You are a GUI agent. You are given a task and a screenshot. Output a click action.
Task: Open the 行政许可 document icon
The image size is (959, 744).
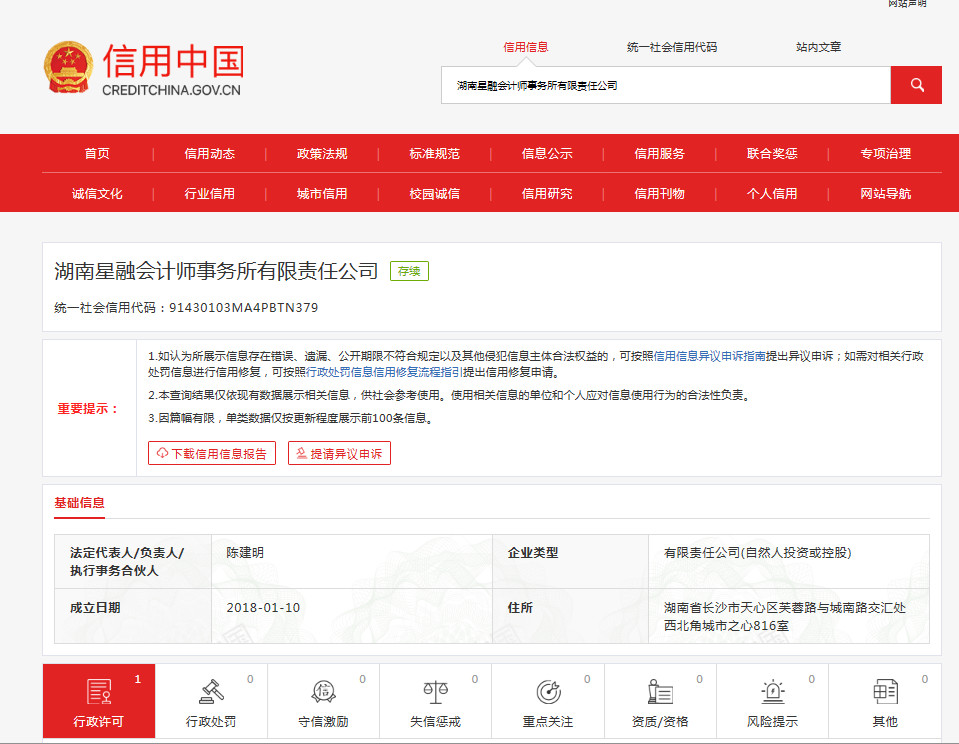pyautogui.click(x=98, y=691)
